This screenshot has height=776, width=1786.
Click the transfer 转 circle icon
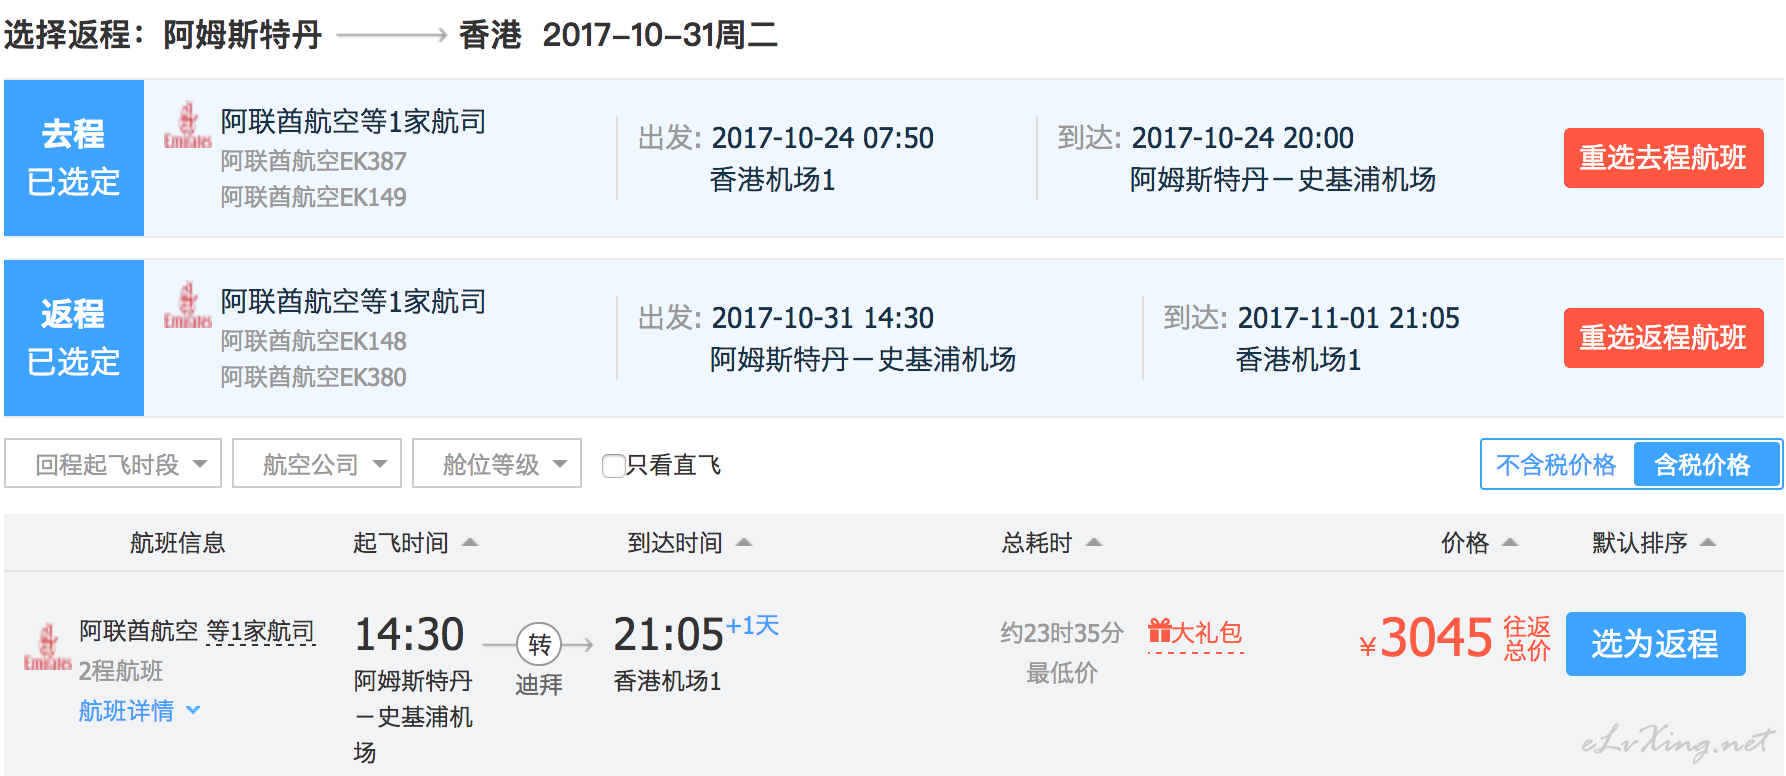tap(539, 645)
